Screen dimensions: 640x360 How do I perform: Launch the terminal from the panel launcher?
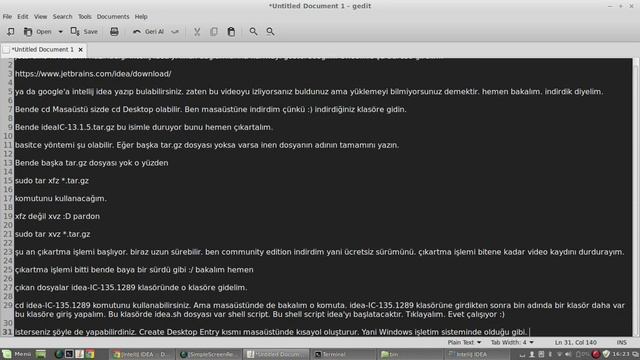[x=69, y=354]
